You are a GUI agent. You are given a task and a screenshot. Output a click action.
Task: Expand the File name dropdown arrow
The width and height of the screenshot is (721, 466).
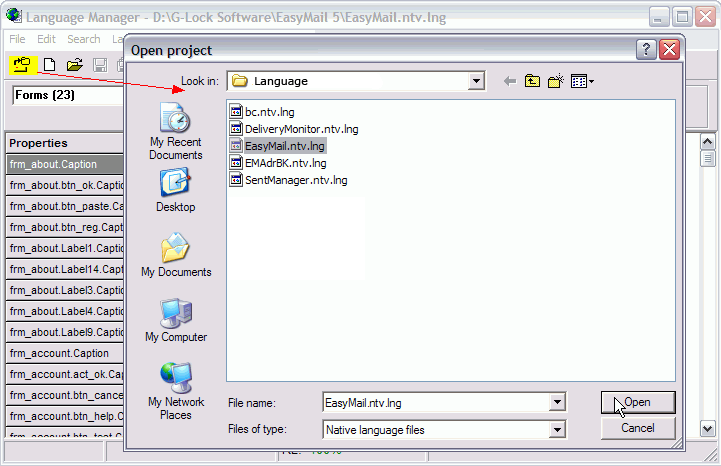[x=557, y=402]
